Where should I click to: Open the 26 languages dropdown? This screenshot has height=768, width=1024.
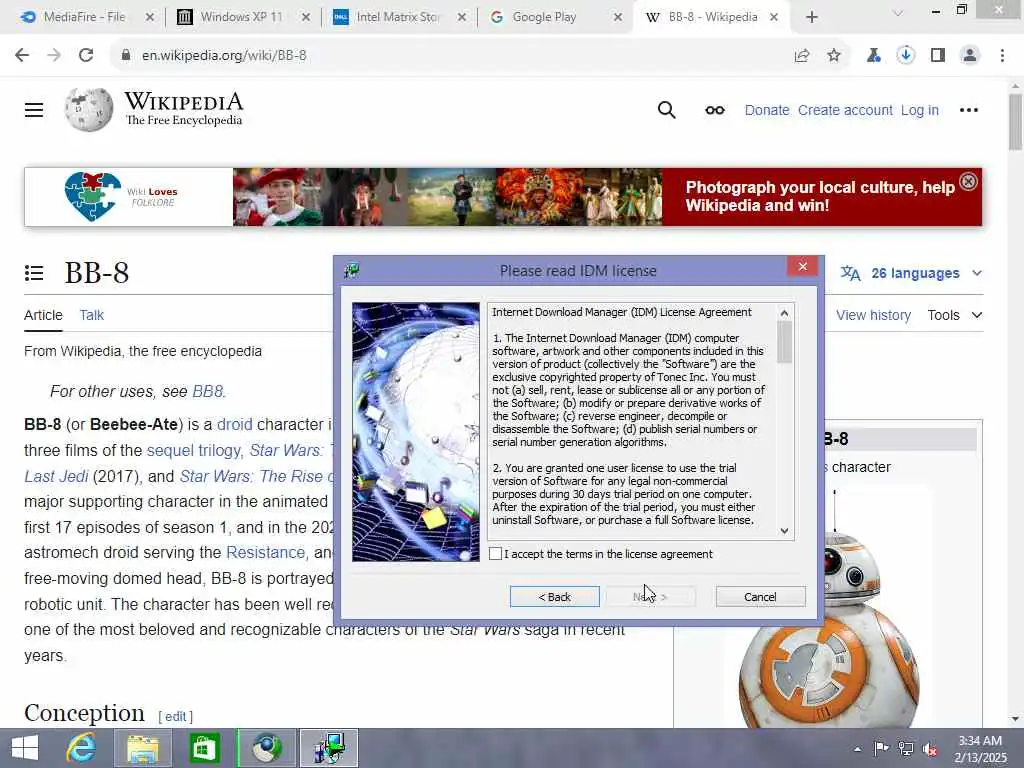pyautogui.click(x=911, y=273)
